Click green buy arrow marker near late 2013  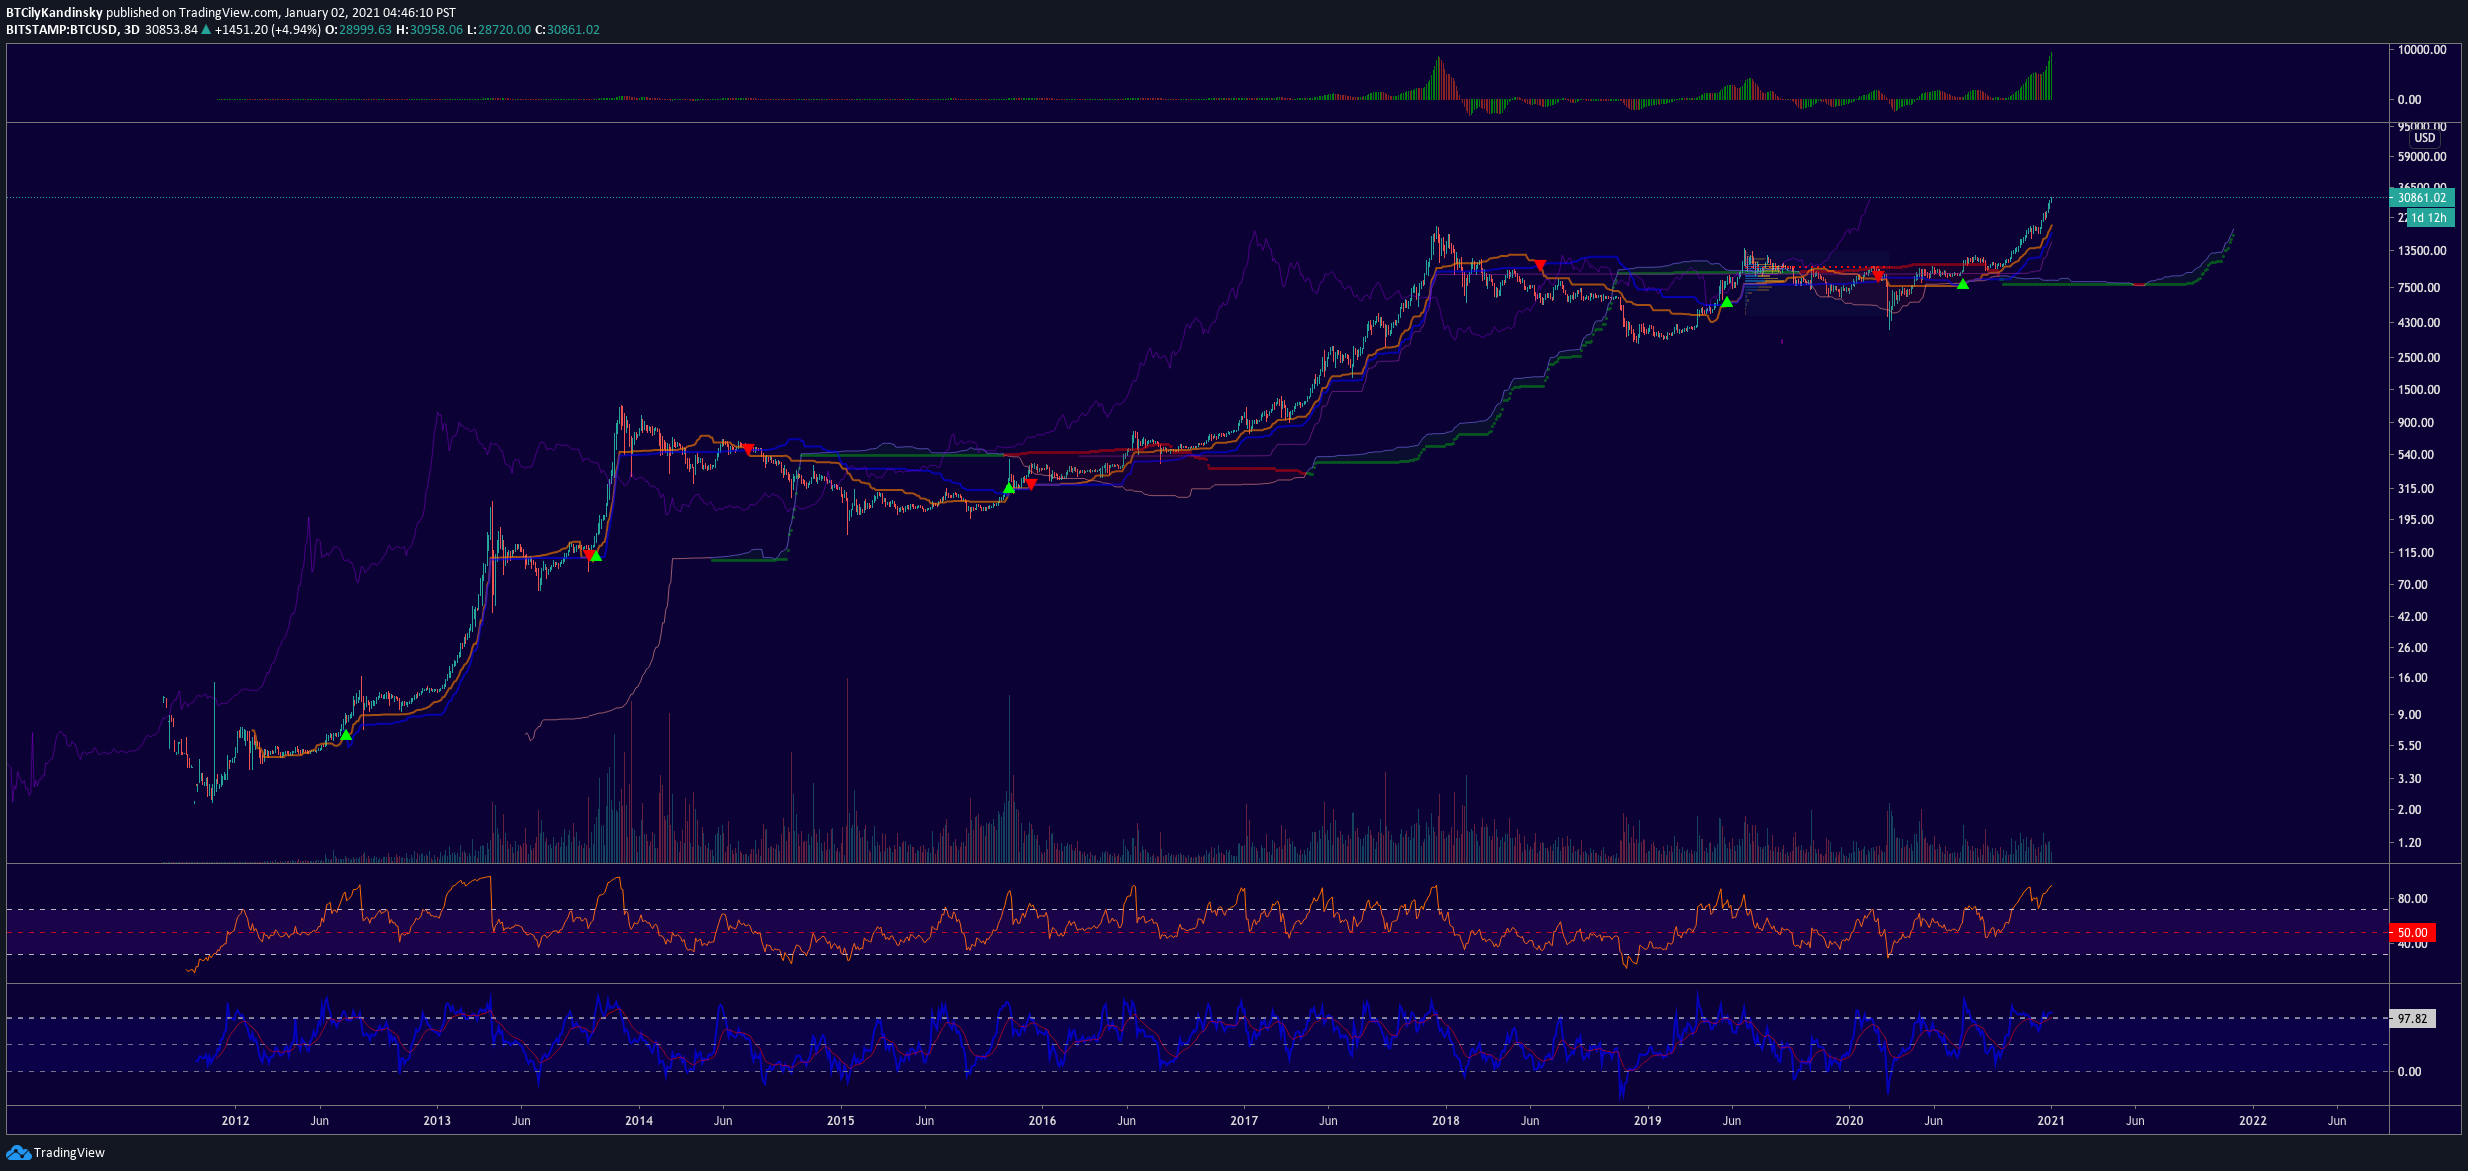click(596, 556)
